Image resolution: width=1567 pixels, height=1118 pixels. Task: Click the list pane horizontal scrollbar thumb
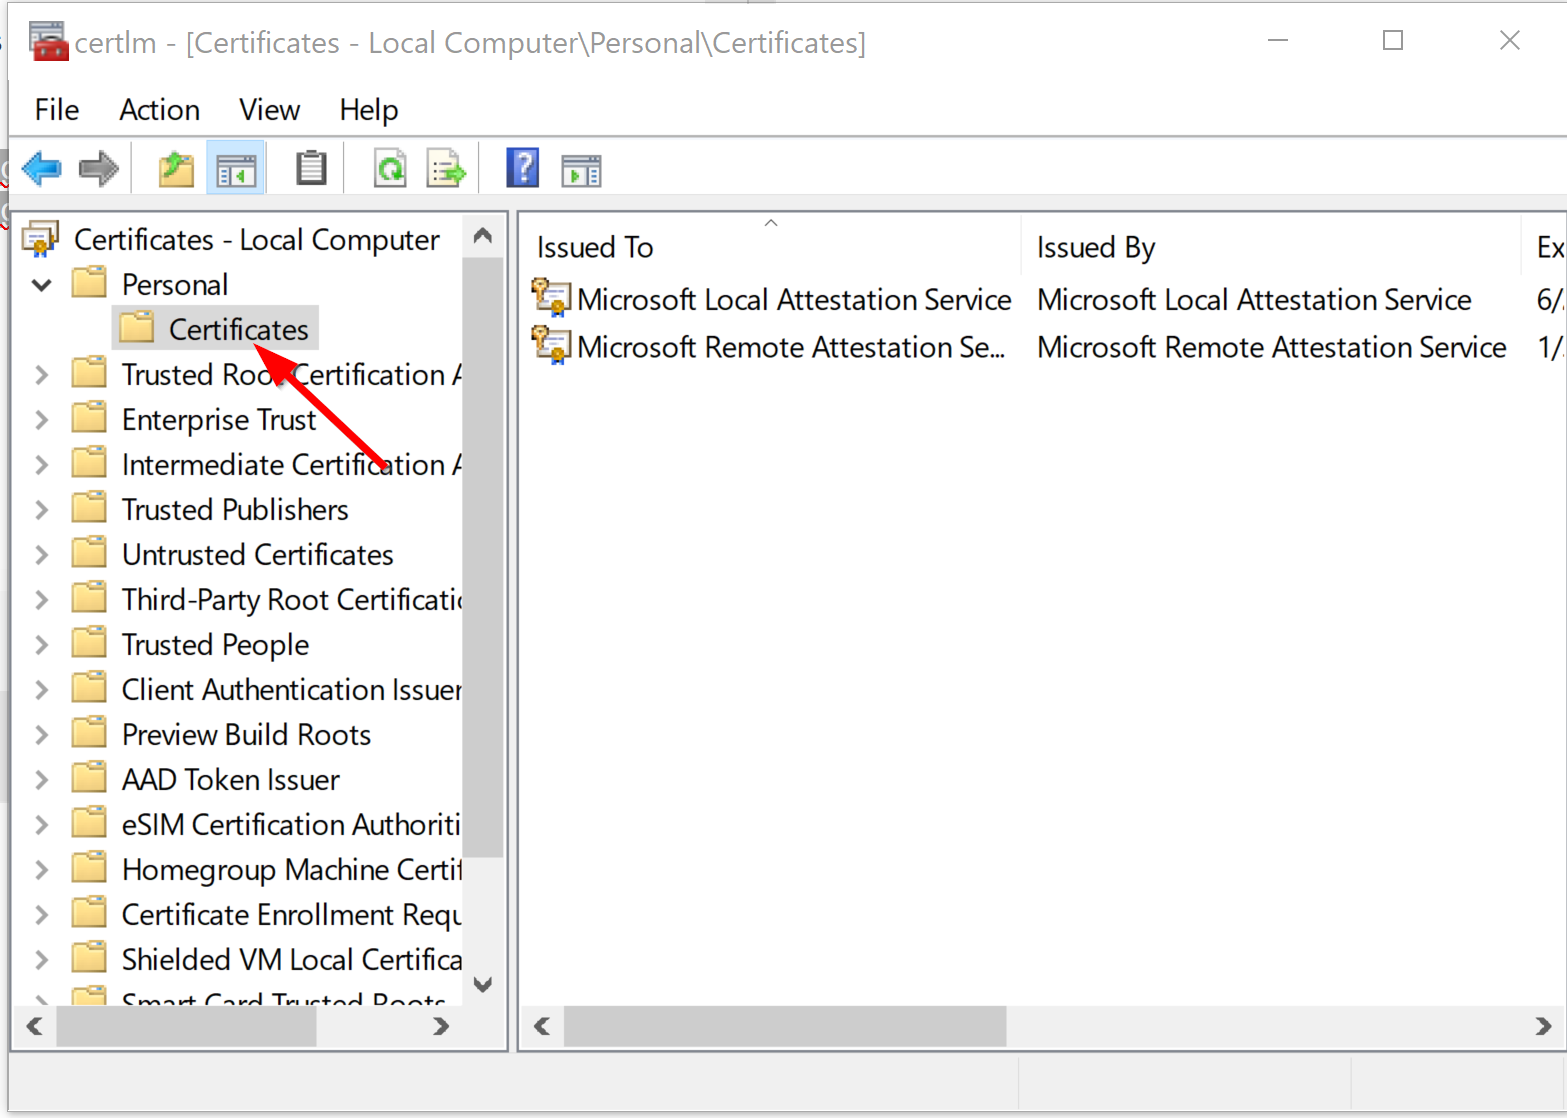click(x=785, y=1026)
